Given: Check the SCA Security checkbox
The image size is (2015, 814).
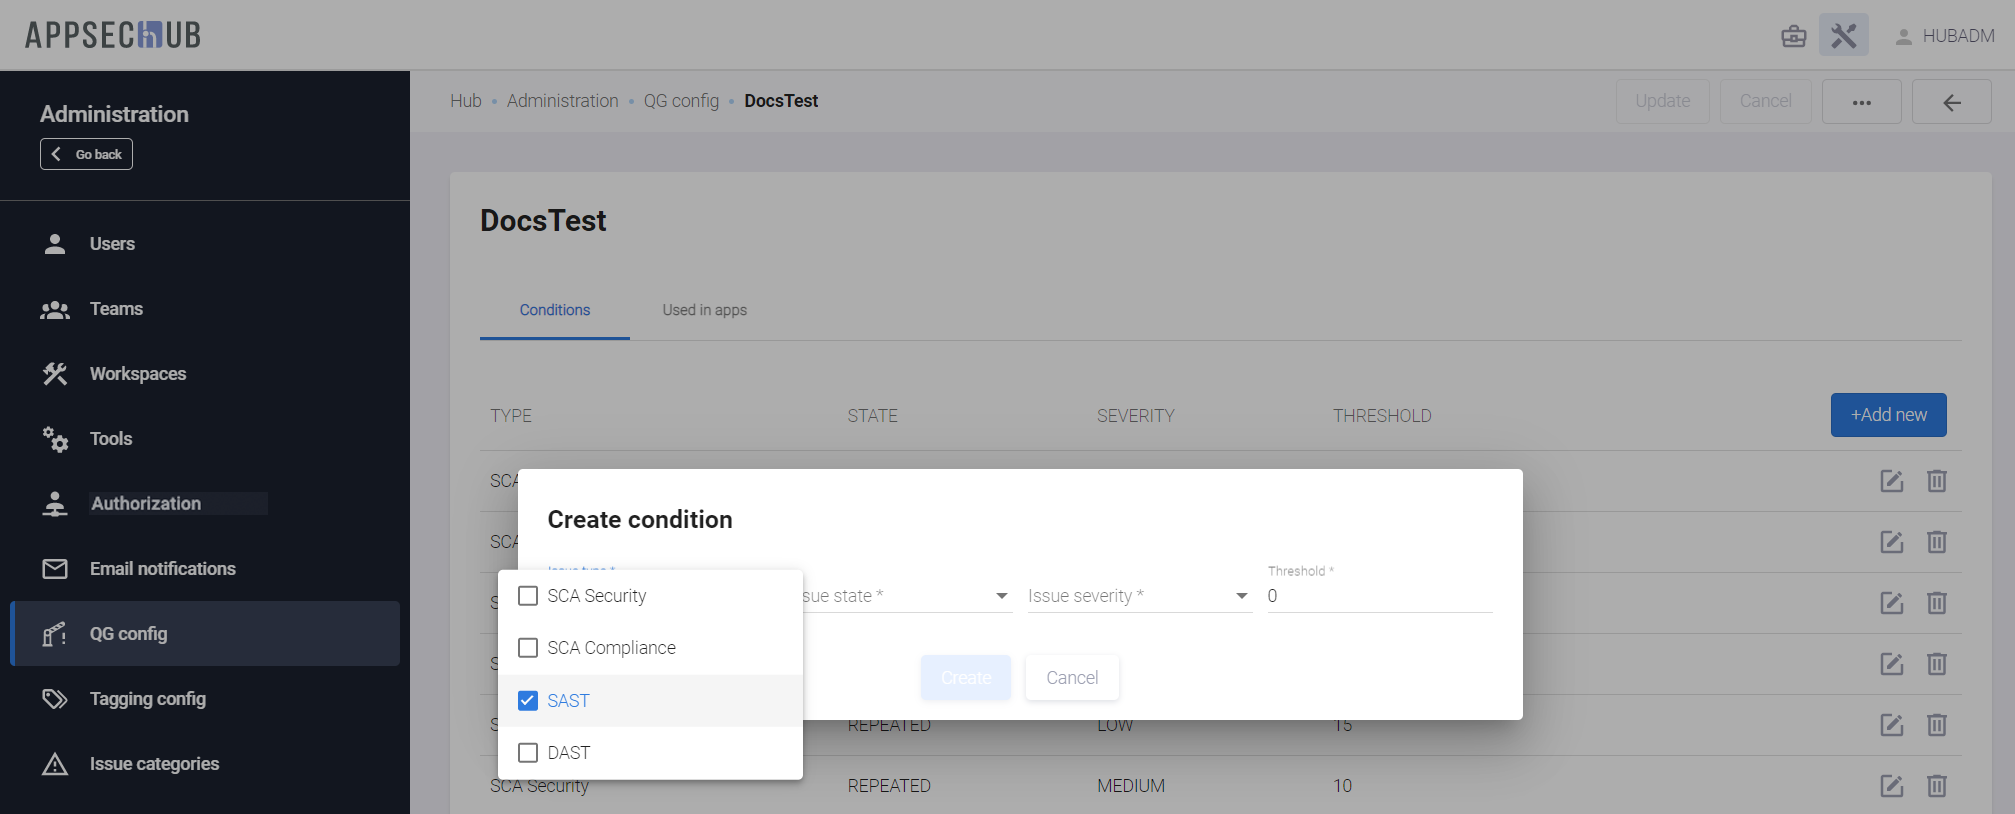Looking at the screenshot, I should 528,596.
